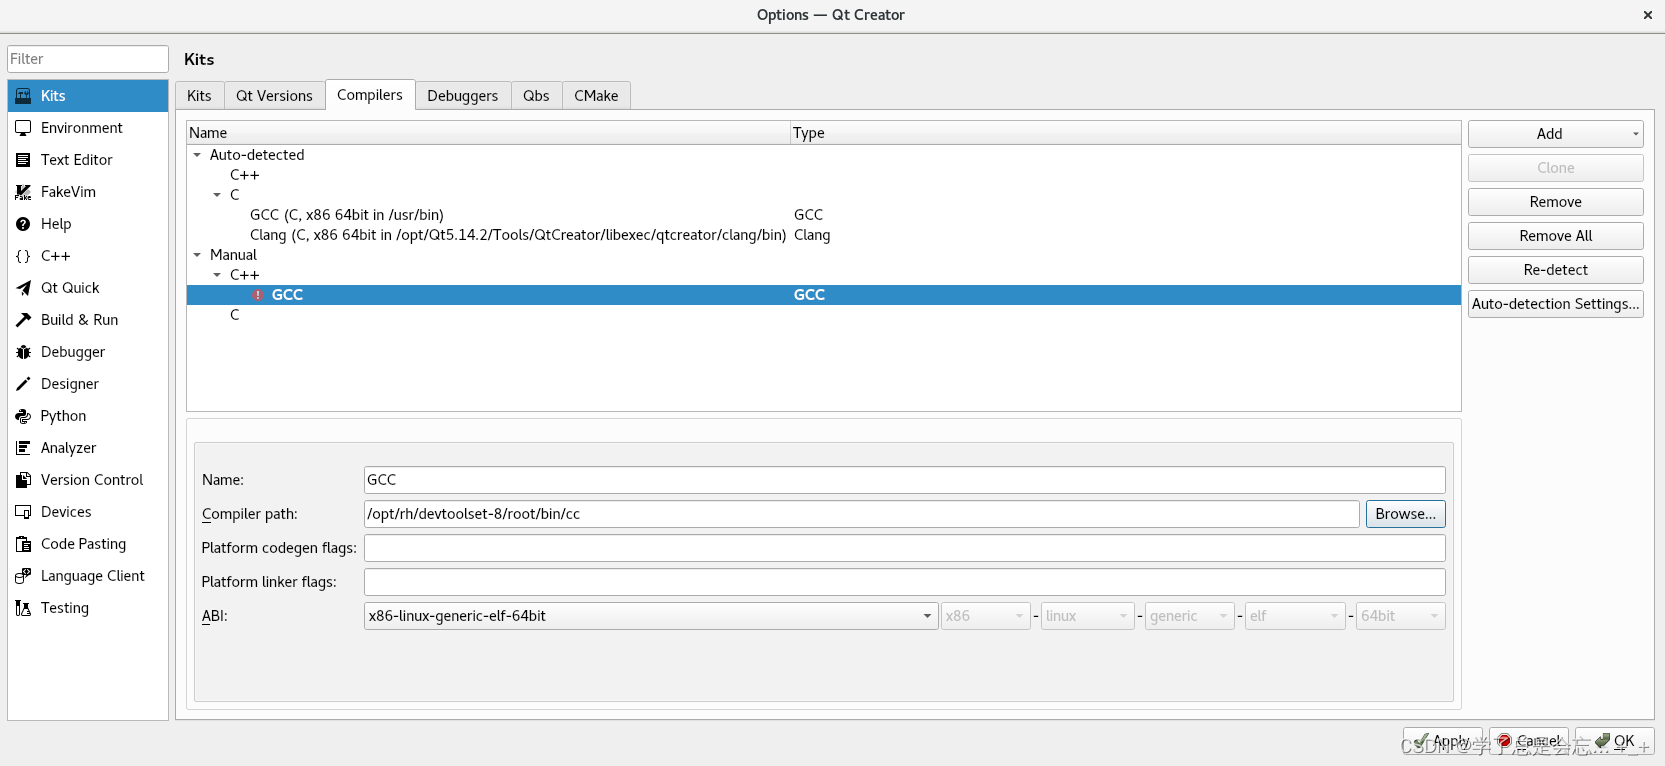Click the Help question mark icon
Screen dimensions: 1665x766
[x=23, y=224]
